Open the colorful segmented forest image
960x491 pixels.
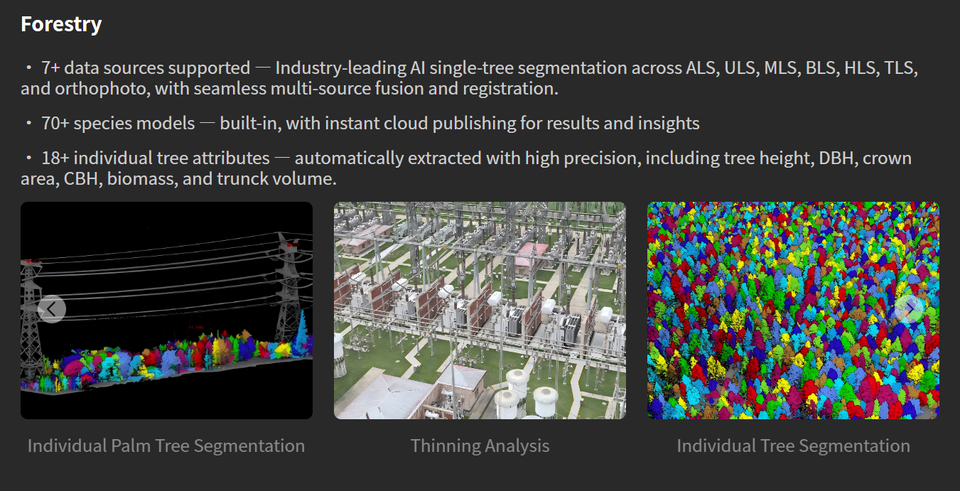click(x=793, y=310)
